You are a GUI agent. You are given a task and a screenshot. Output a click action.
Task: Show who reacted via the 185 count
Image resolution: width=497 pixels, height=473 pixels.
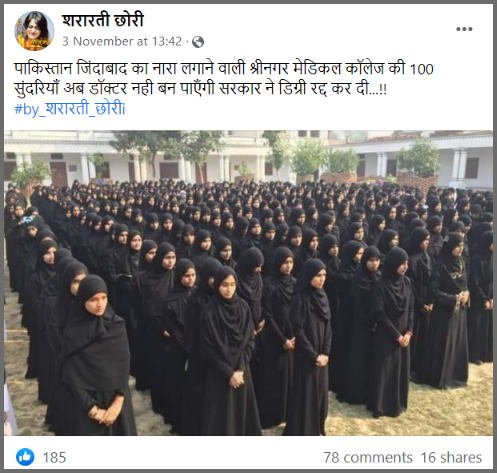click(x=54, y=457)
